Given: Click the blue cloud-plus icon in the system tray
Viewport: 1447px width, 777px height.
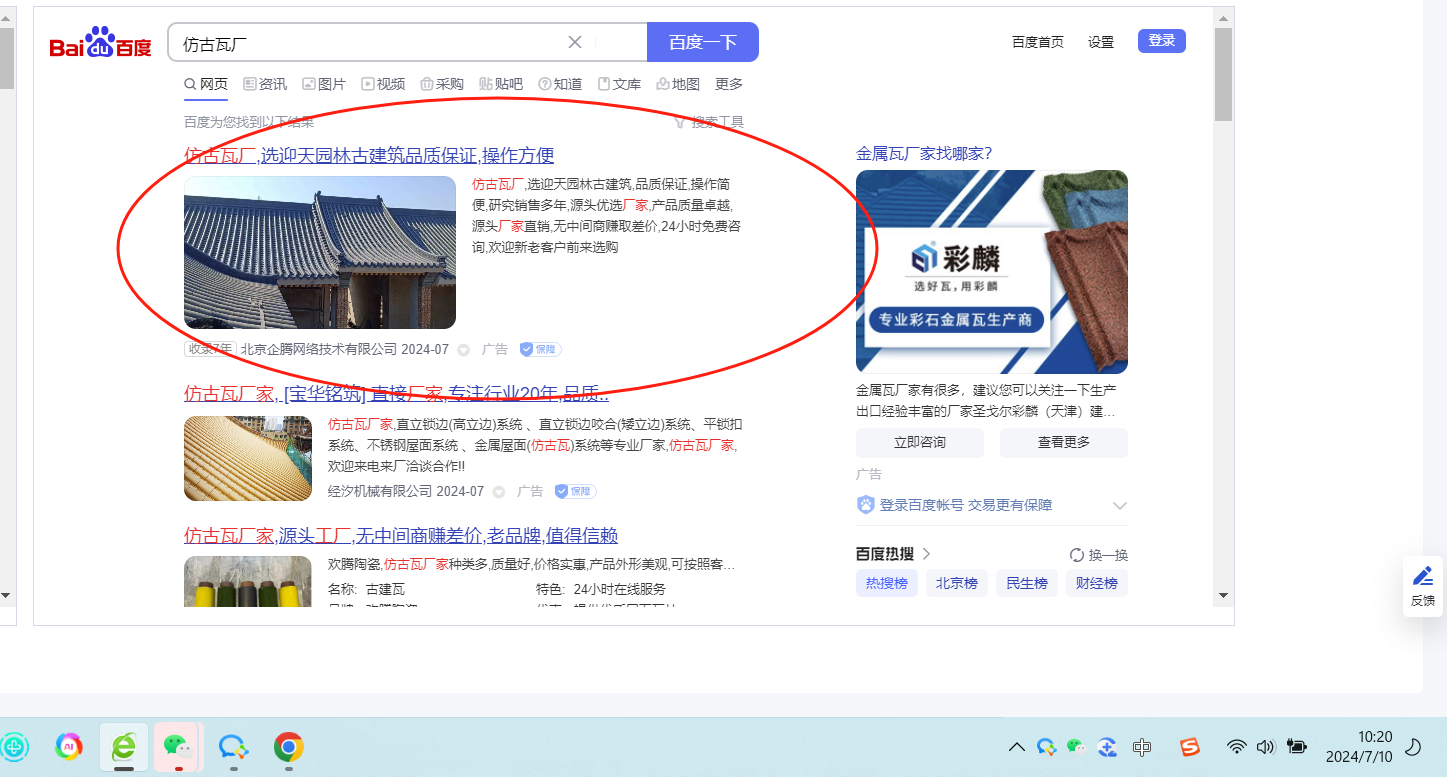Looking at the screenshot, I should tap(1107, 747).
